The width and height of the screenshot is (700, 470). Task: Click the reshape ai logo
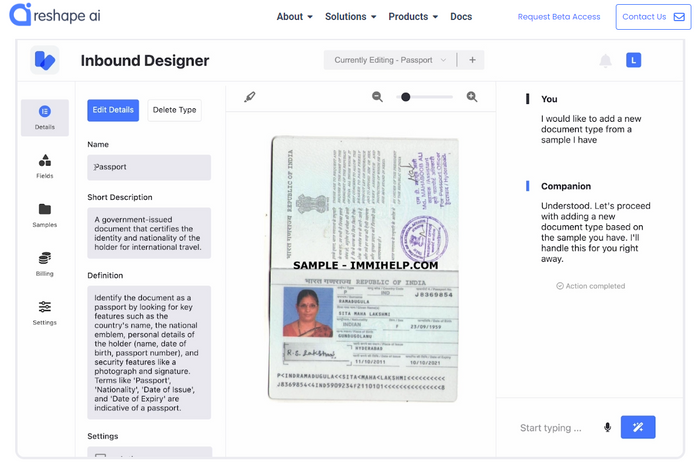55,15
